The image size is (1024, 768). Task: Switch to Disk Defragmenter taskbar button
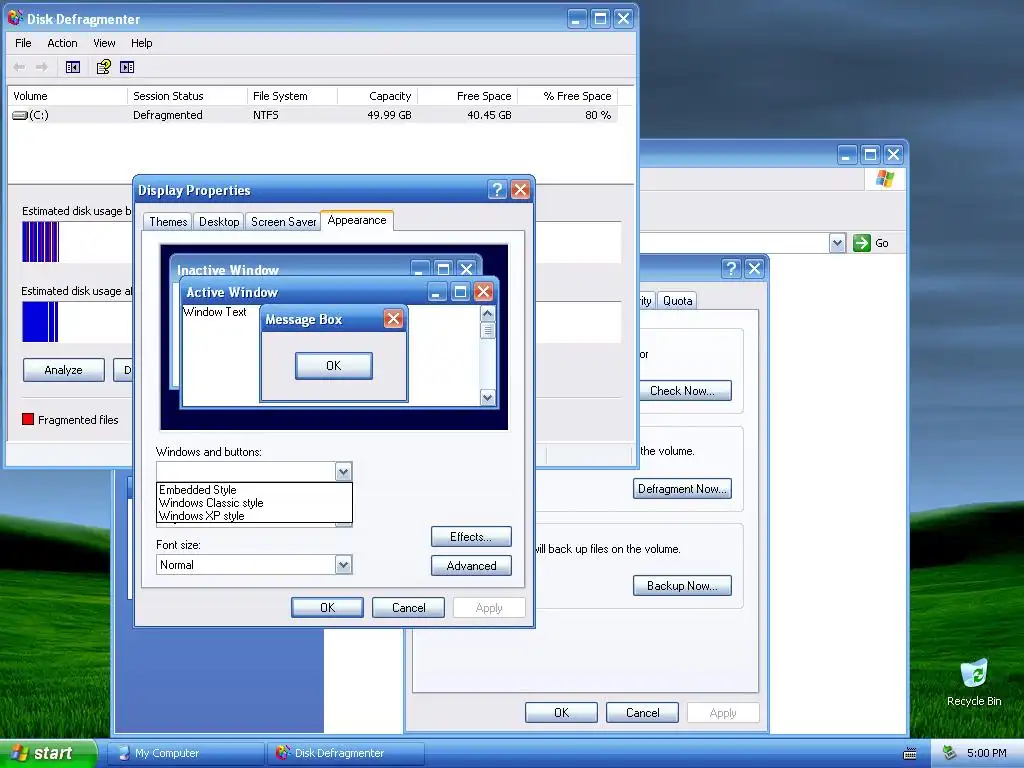coord(346,753)
